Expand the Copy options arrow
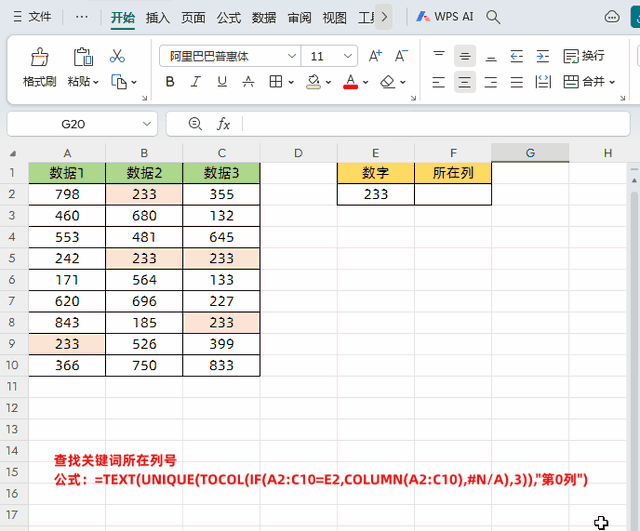 coord(133,82)
